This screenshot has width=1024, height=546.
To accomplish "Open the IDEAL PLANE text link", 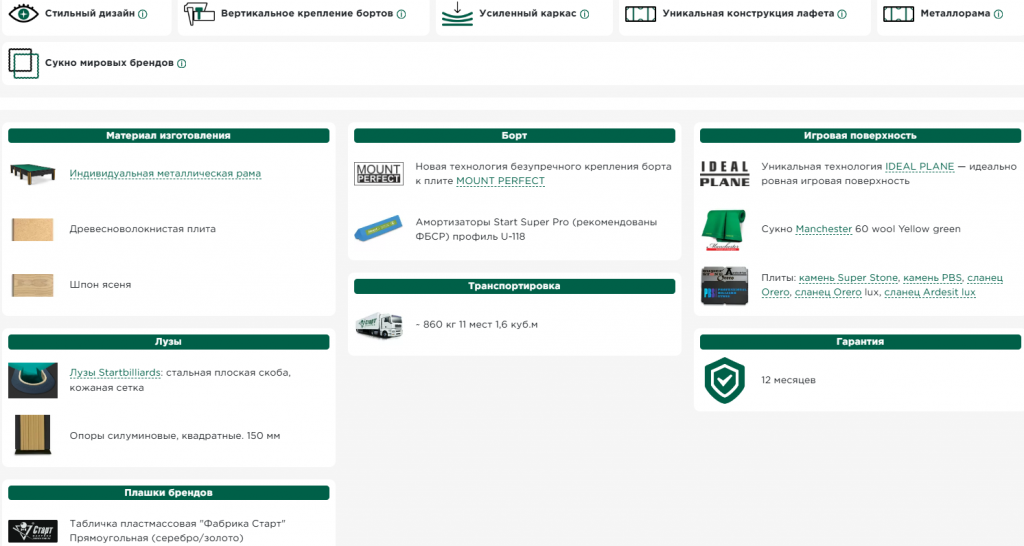I will point(920,167).
